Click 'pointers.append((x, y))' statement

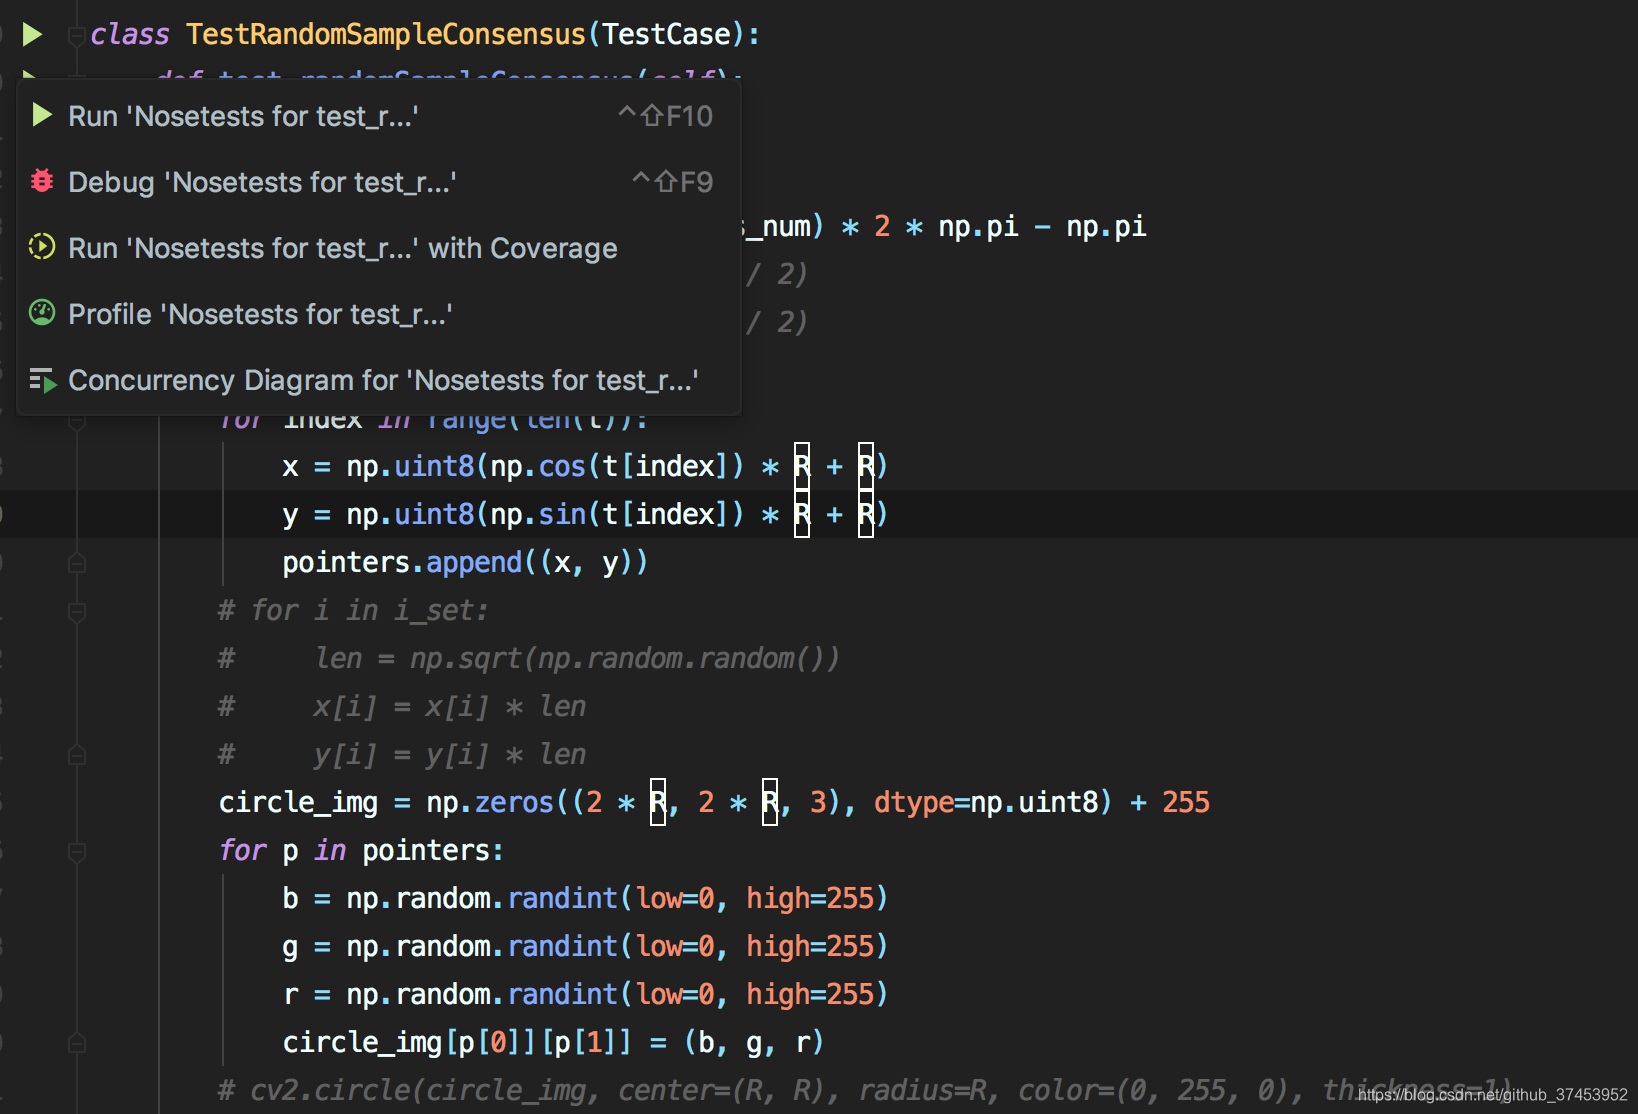click(x=465, y=562)
